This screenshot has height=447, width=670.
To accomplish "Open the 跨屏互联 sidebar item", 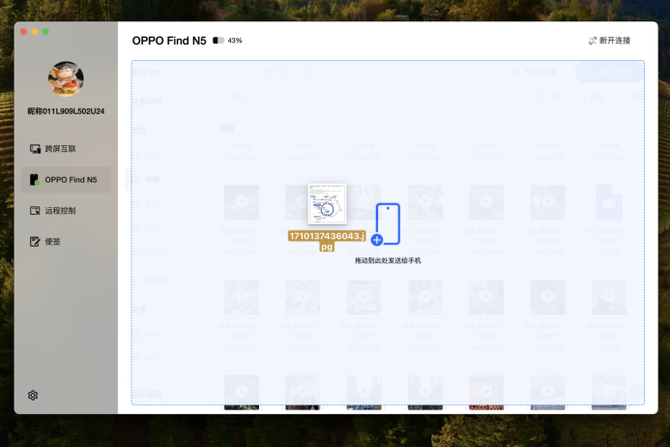I will click(66, 149).
